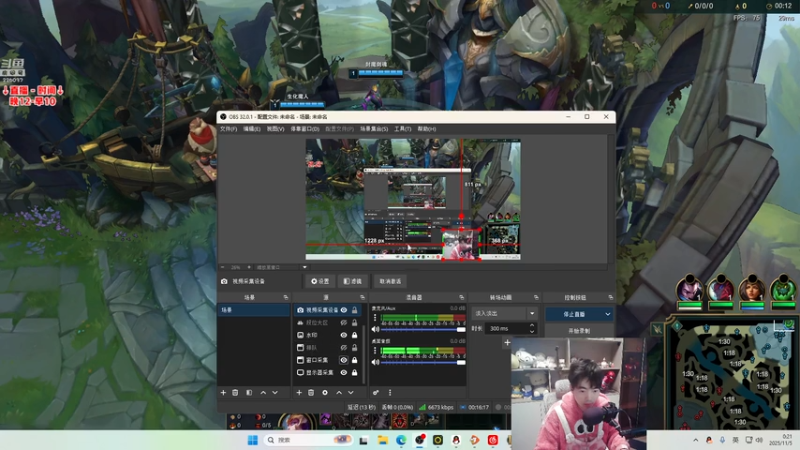Hide the 显示器采集 source with its eye icon

tap(344, 372)
